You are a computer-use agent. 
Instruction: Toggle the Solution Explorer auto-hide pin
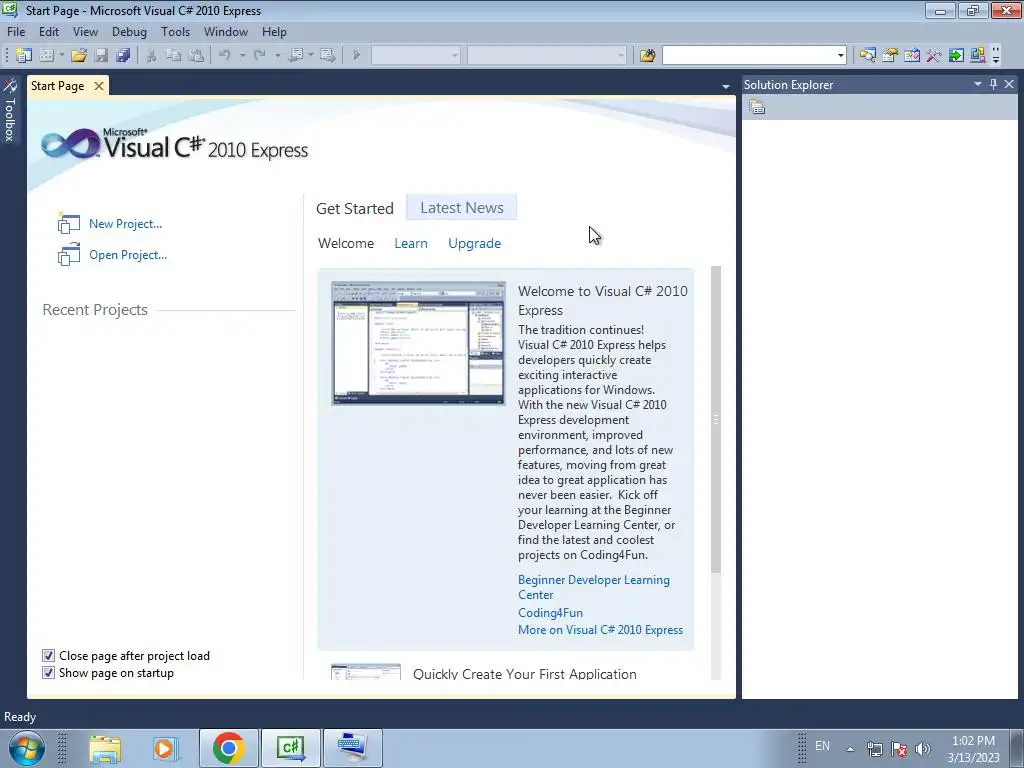(x=993, y=84)
